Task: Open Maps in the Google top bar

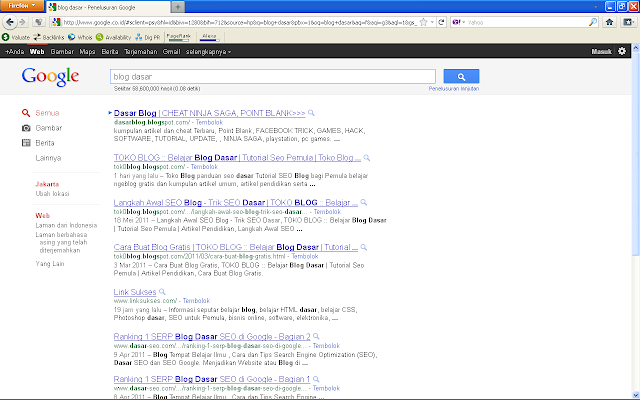Action: 87,51
